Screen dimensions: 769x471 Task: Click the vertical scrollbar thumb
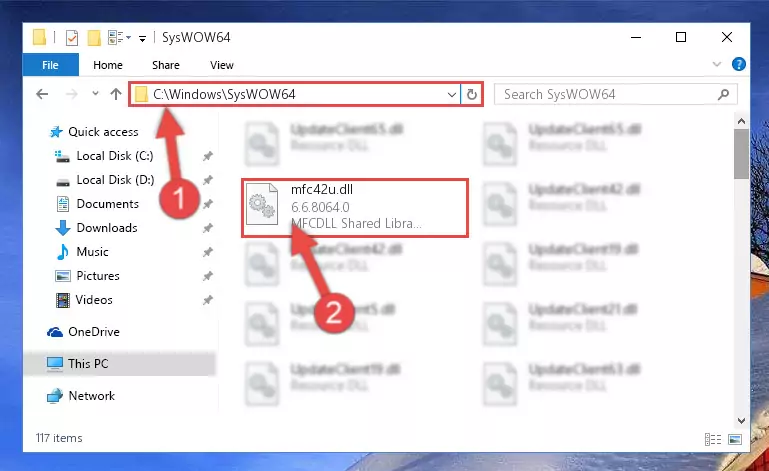pos(741,154)
